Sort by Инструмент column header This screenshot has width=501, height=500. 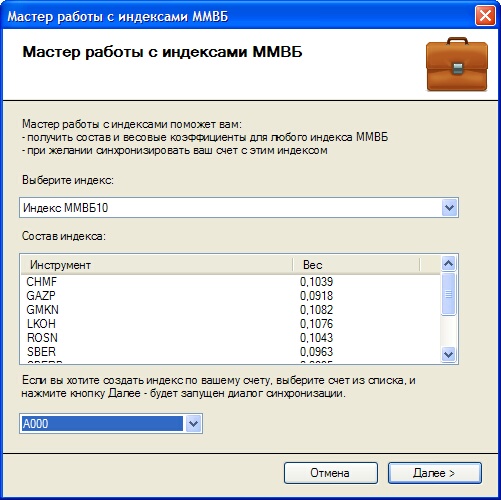point(157,265)
